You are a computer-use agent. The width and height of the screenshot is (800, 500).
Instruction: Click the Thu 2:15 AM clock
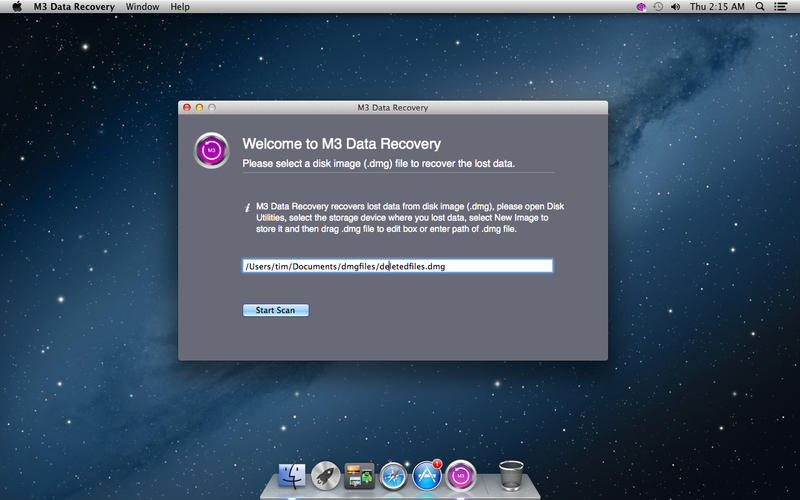717,7
